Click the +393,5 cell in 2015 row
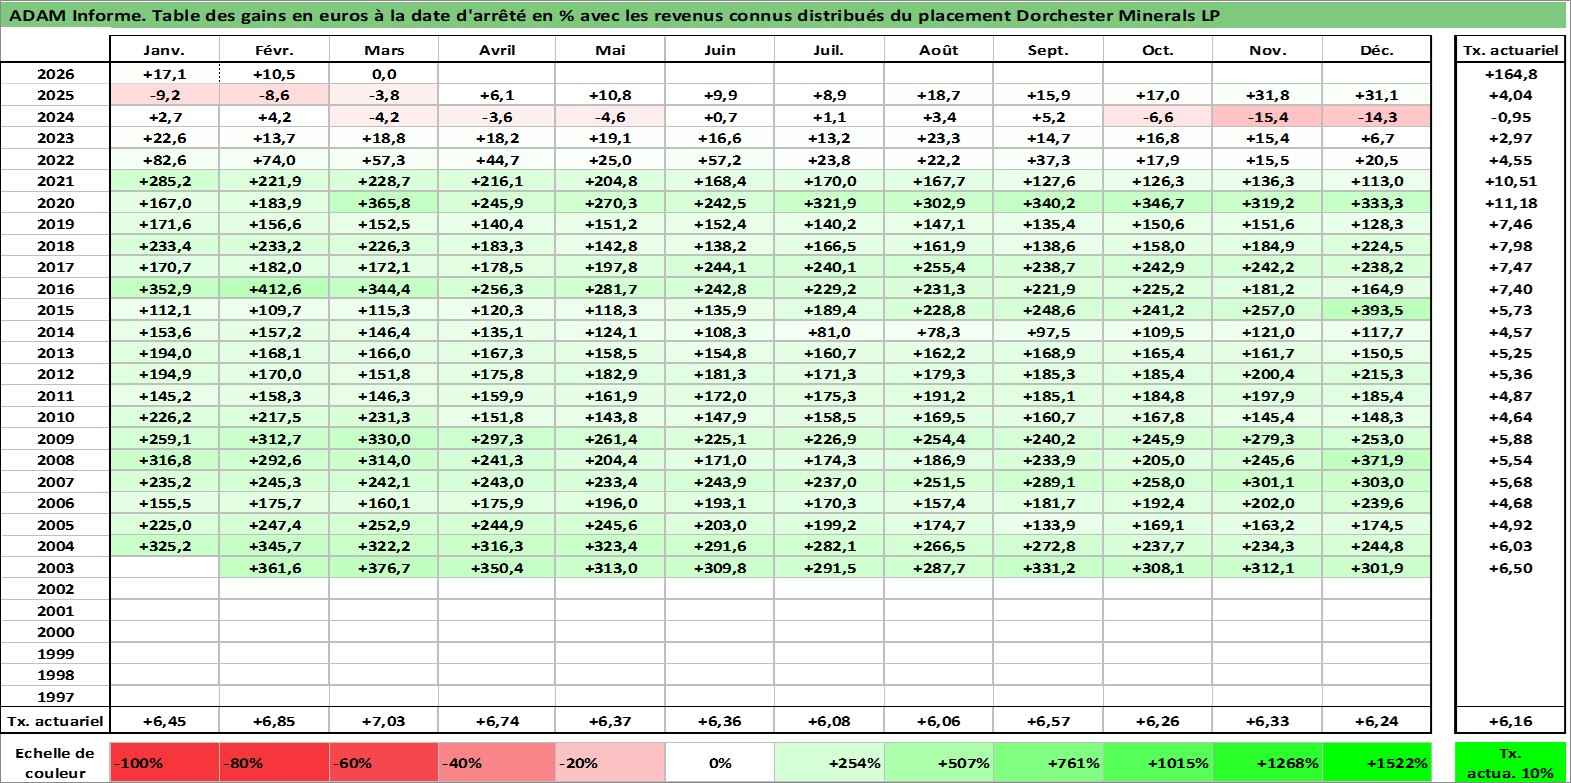Viewport: 1571px width, 783px height. (x=1376, y=310)
